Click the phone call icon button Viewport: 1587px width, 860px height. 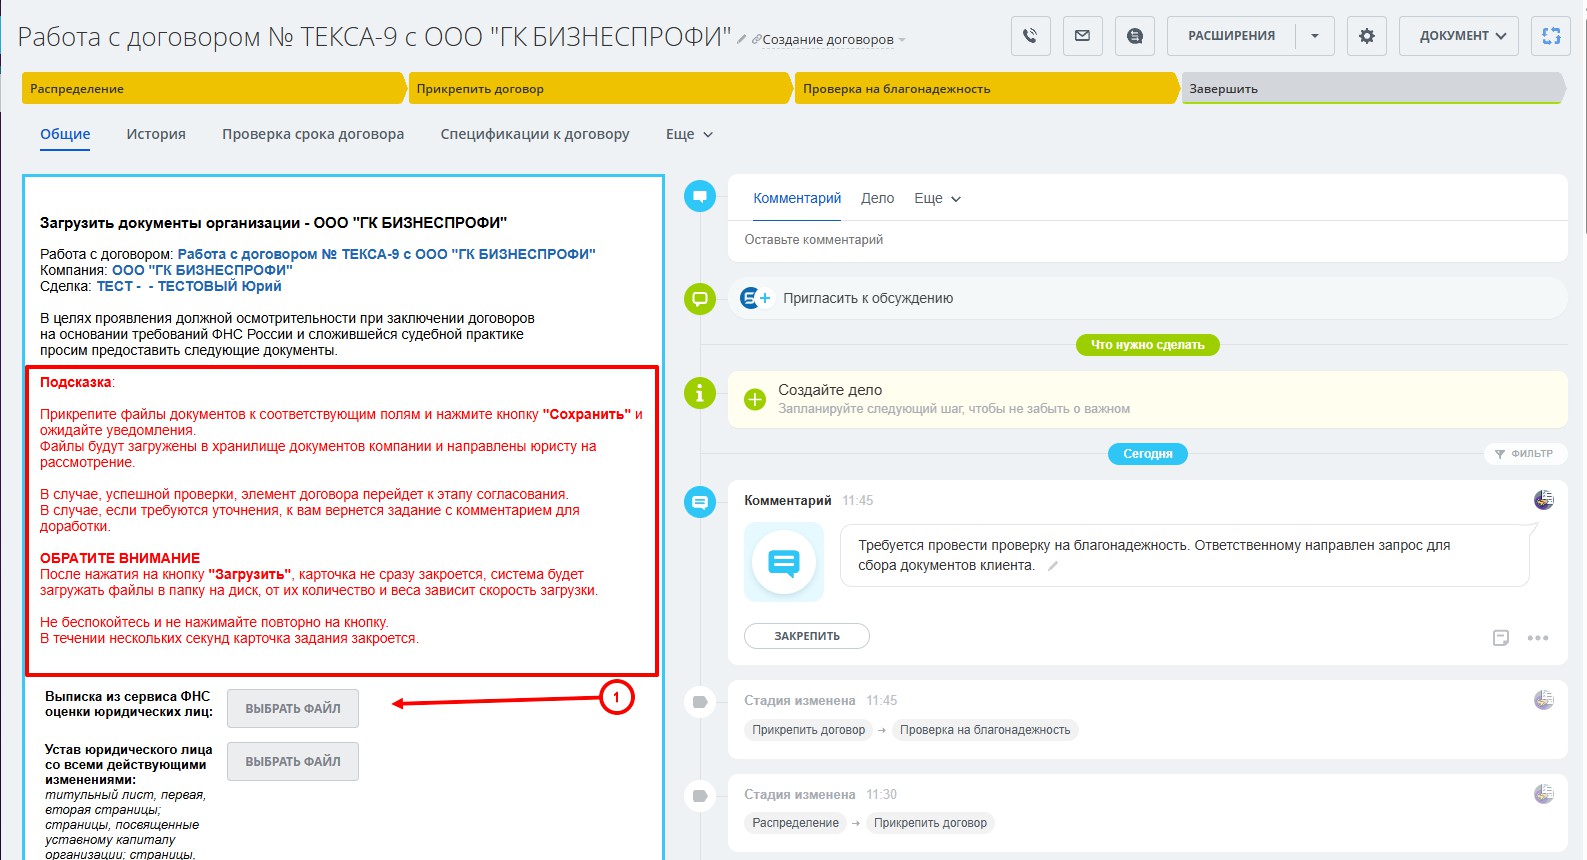click(x=1030, y=36)
